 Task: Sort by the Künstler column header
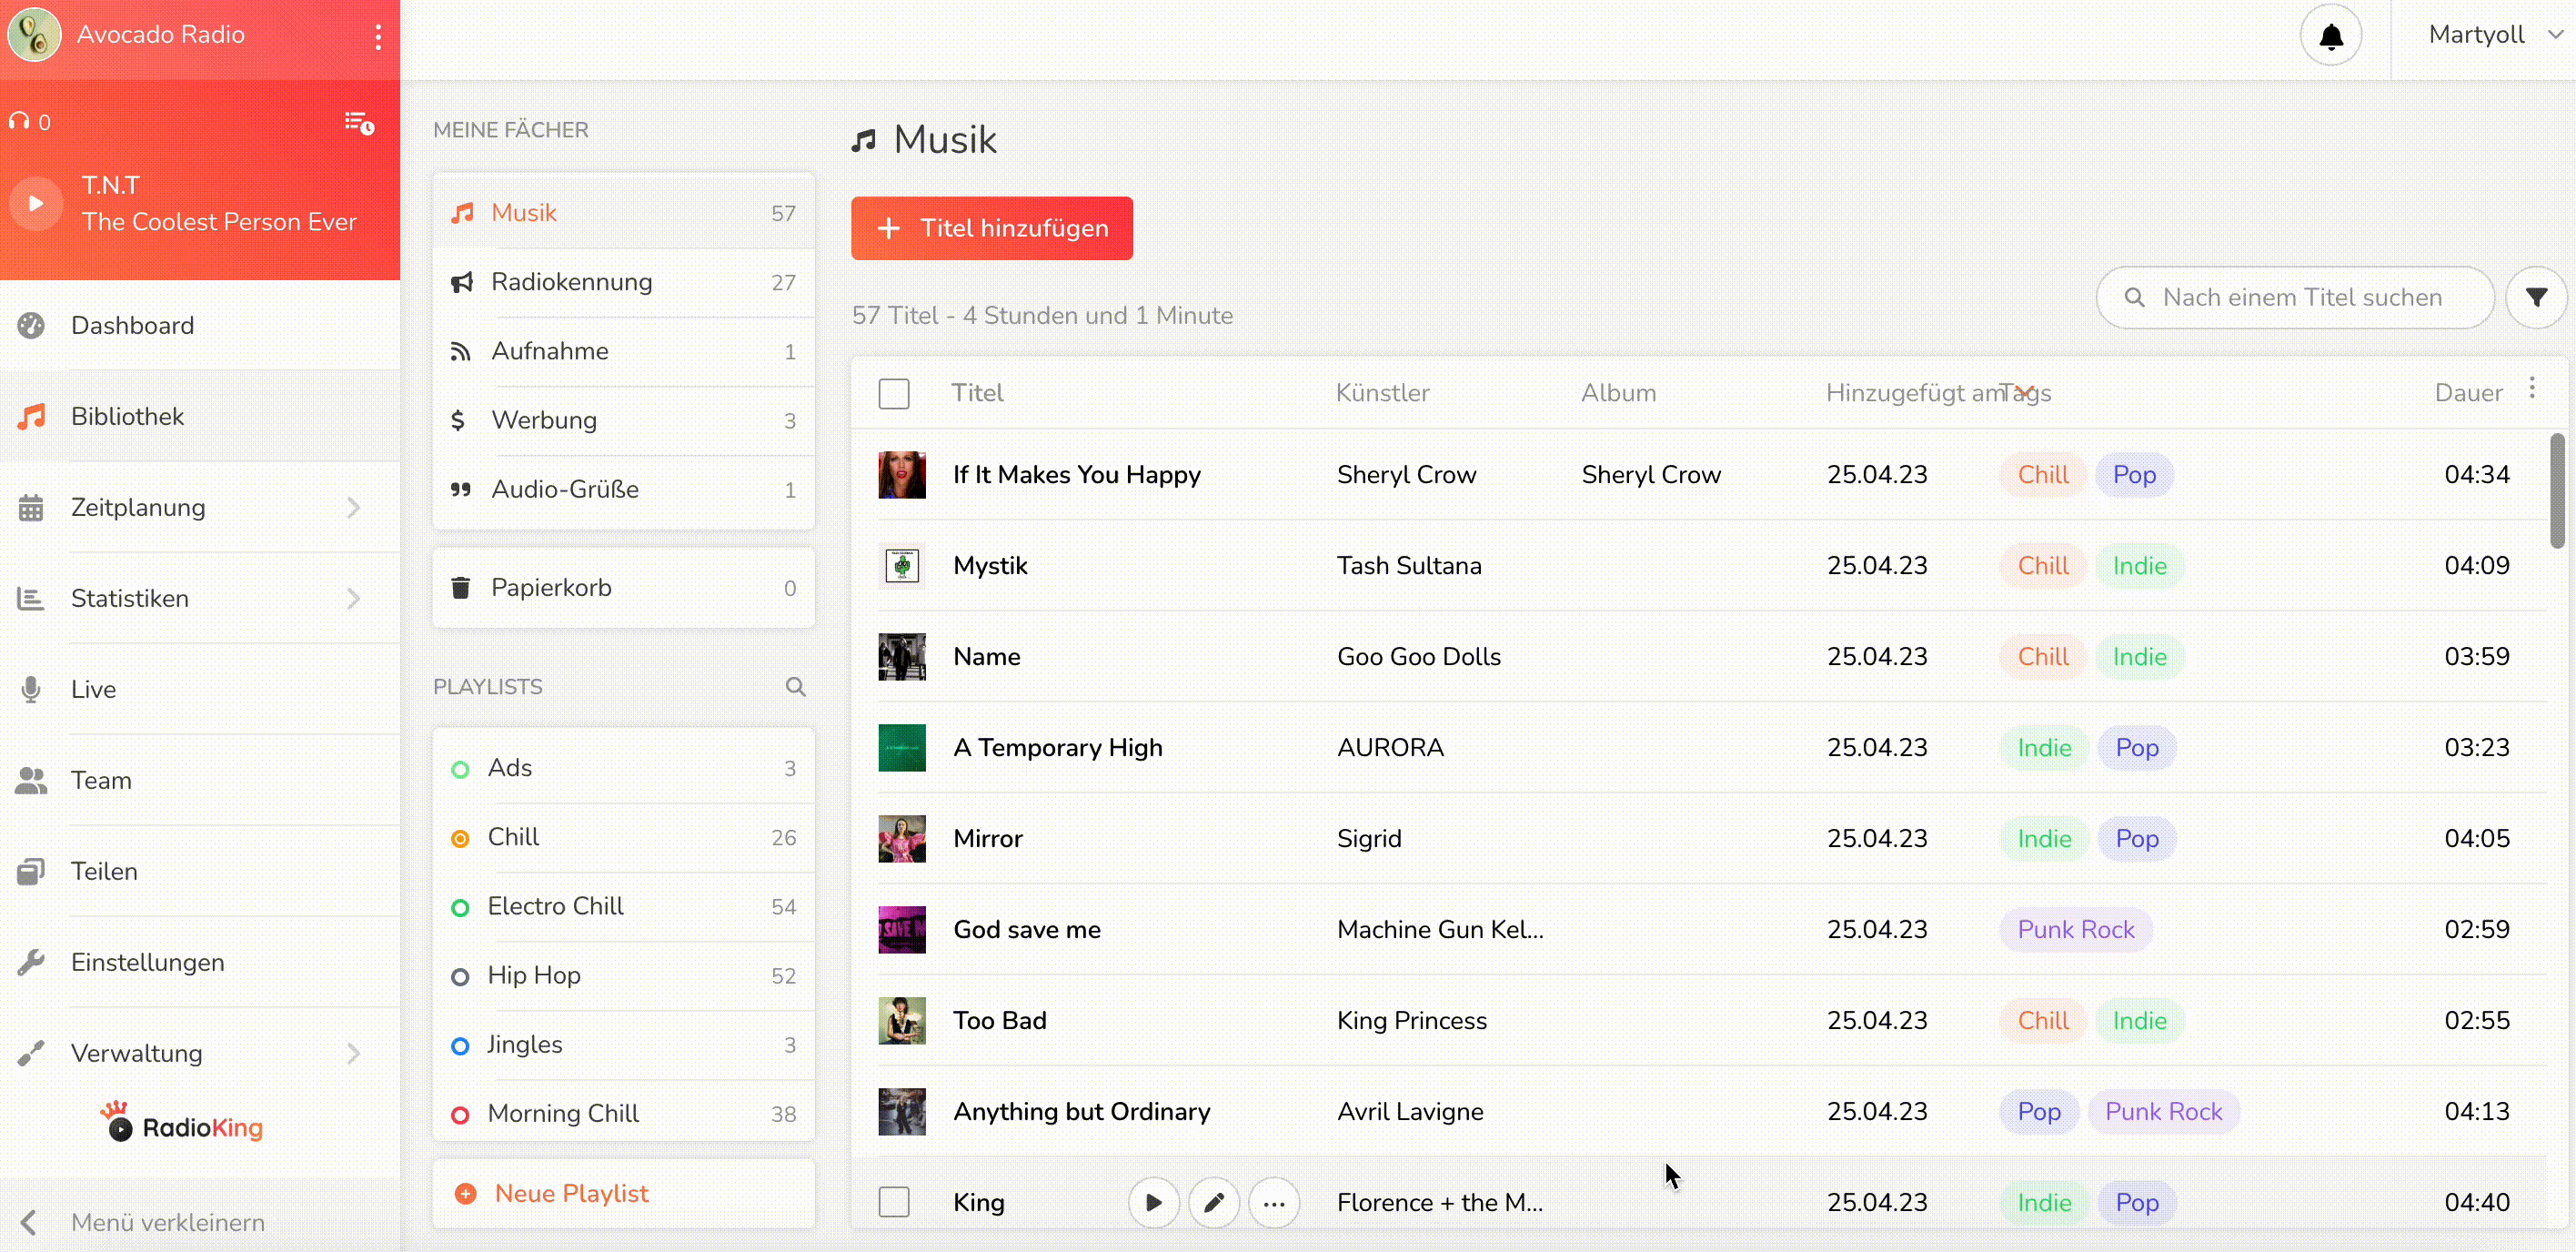1382,394
